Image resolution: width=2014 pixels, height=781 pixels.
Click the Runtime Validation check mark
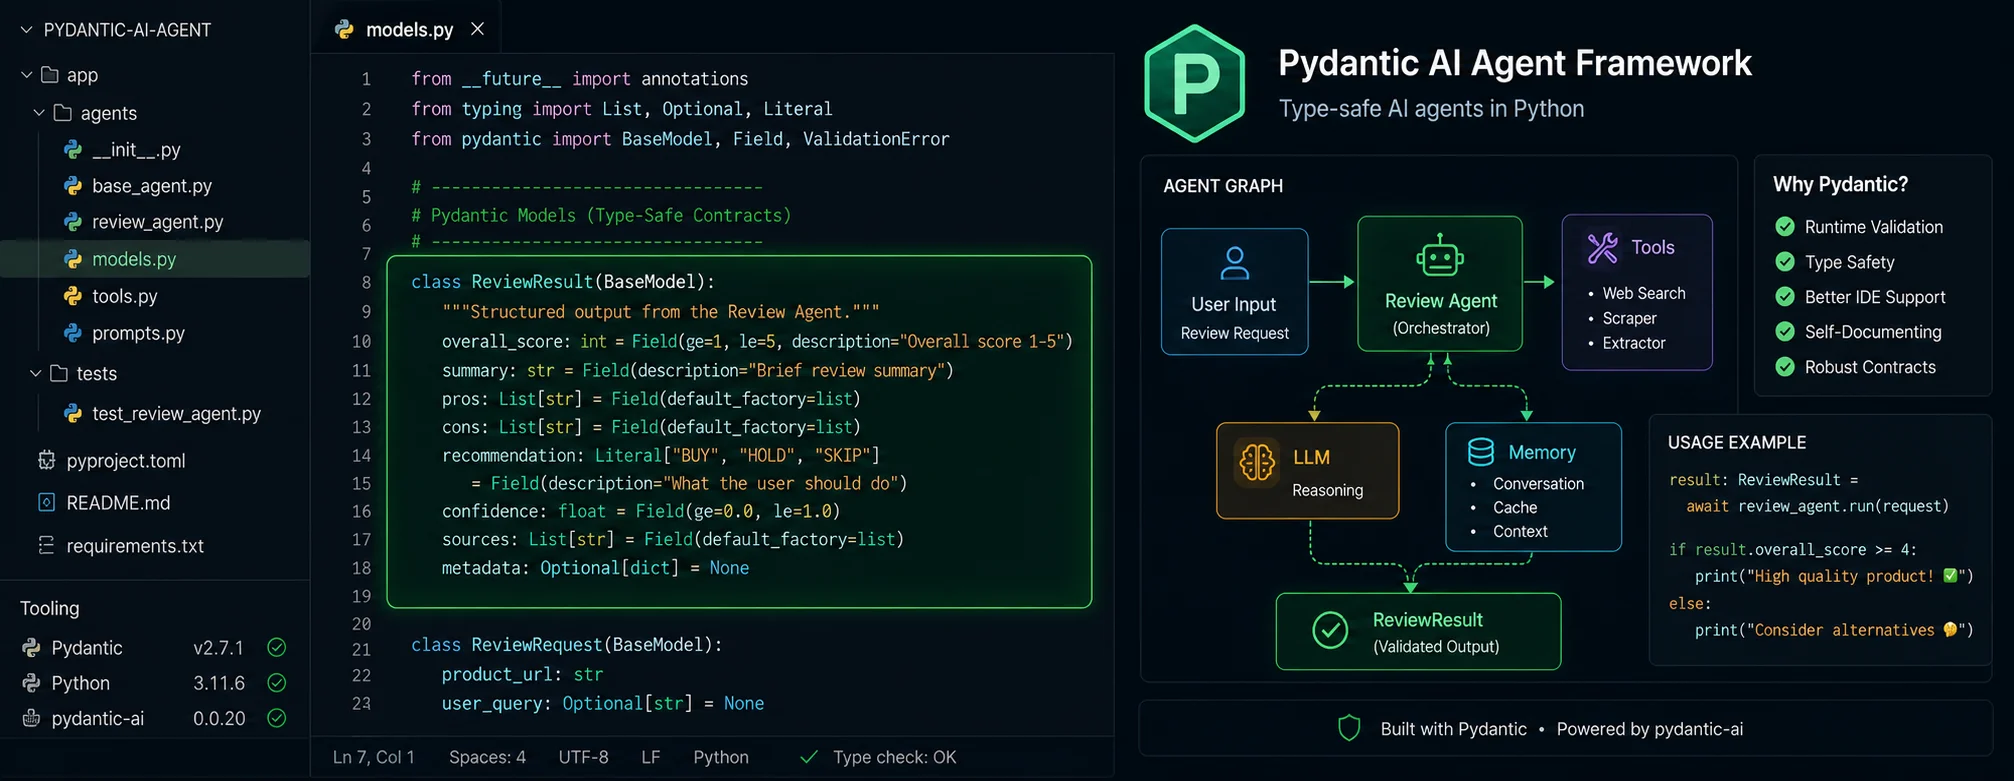coord(1785,227)
